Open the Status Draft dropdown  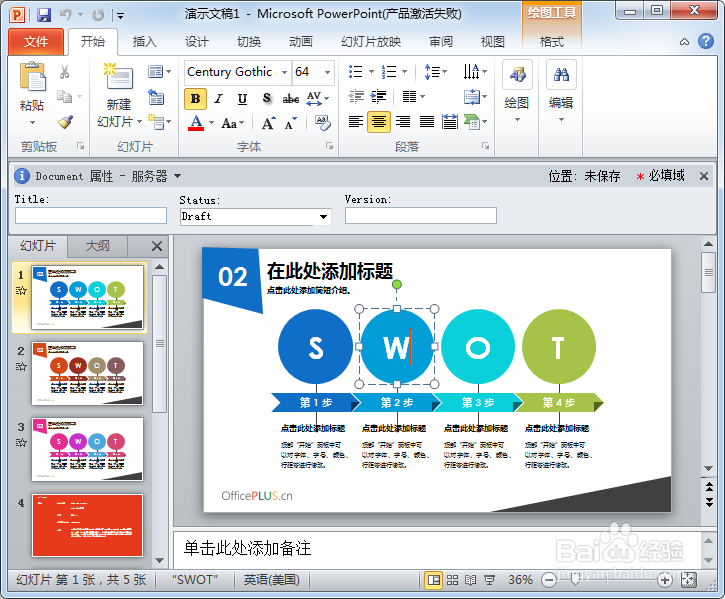(x=324, y=216)
